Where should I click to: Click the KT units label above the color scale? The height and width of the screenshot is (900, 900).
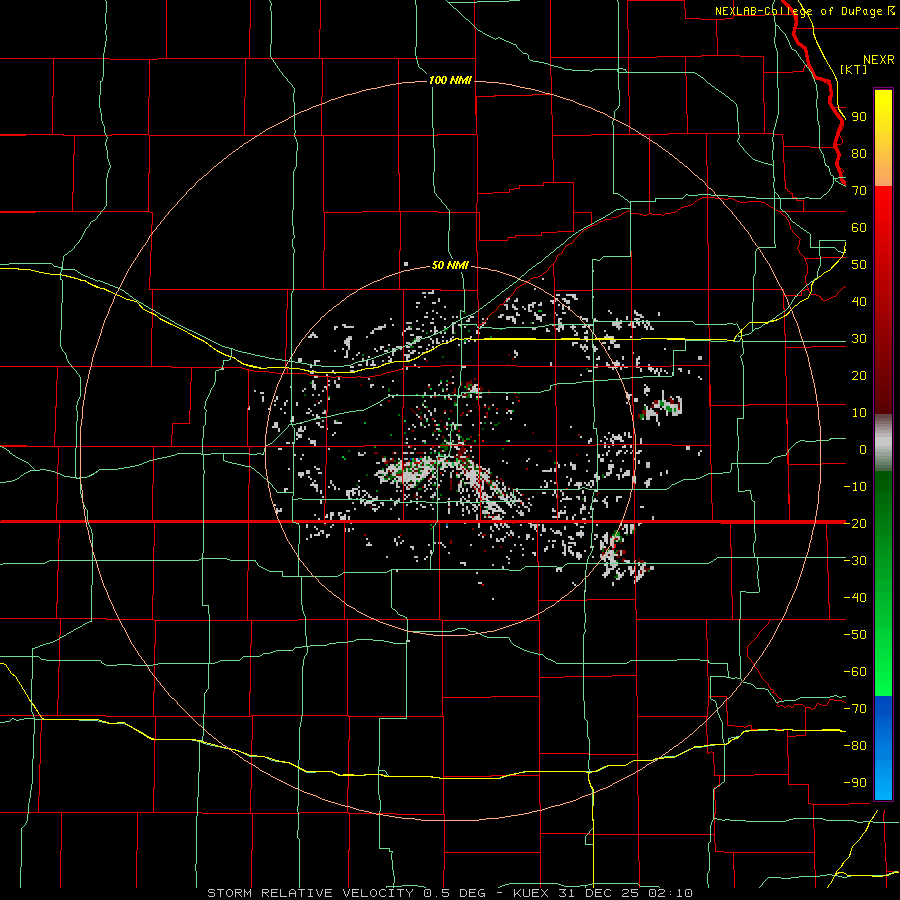click(854, 69)
